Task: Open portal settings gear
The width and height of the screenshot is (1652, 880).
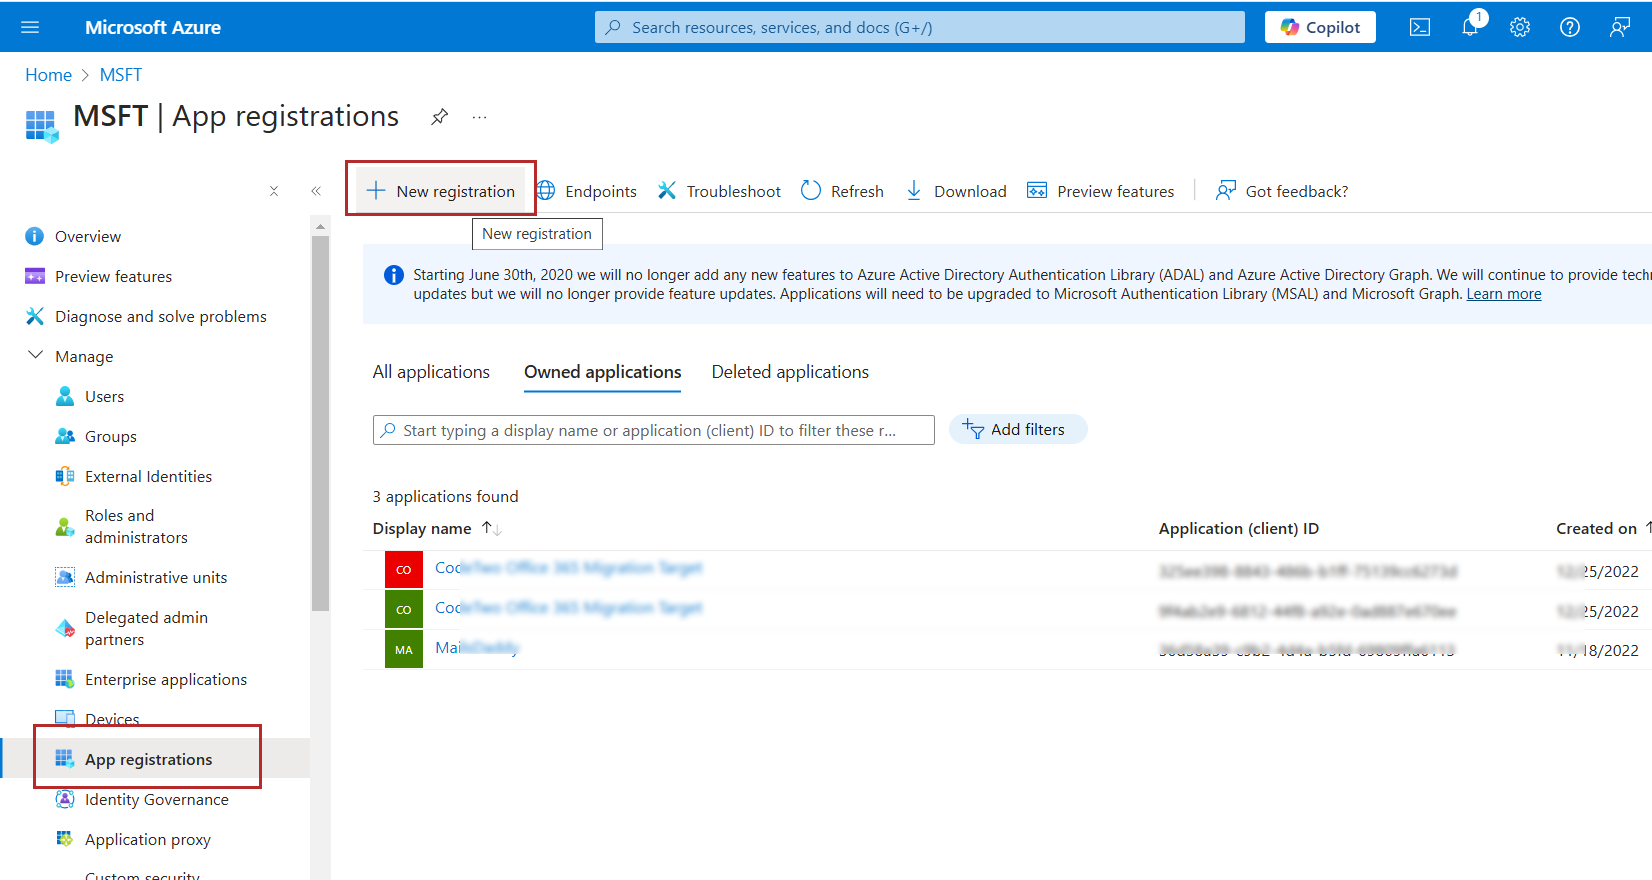Action: 1520,27
